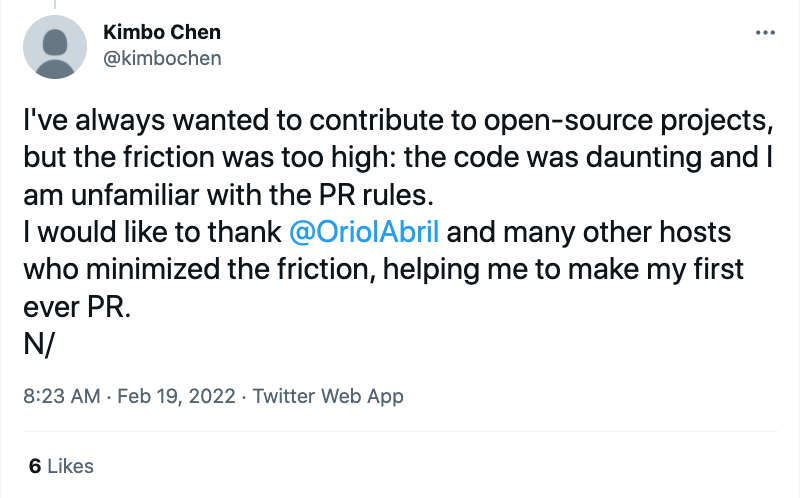The height and width of the screenshot is (498, 804).
Task: Open the three-dot more options menu
Action: (765, 33)
